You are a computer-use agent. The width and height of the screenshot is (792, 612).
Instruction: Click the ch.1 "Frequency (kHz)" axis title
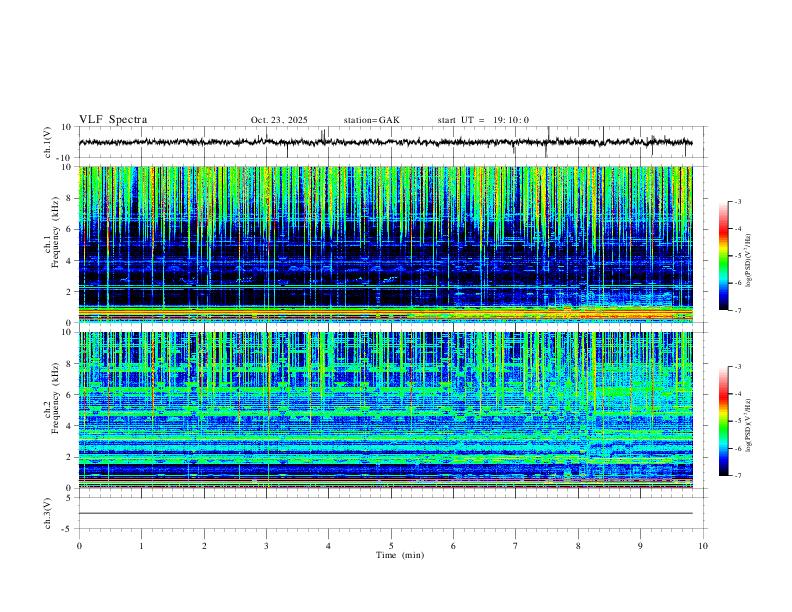(54, 232)
